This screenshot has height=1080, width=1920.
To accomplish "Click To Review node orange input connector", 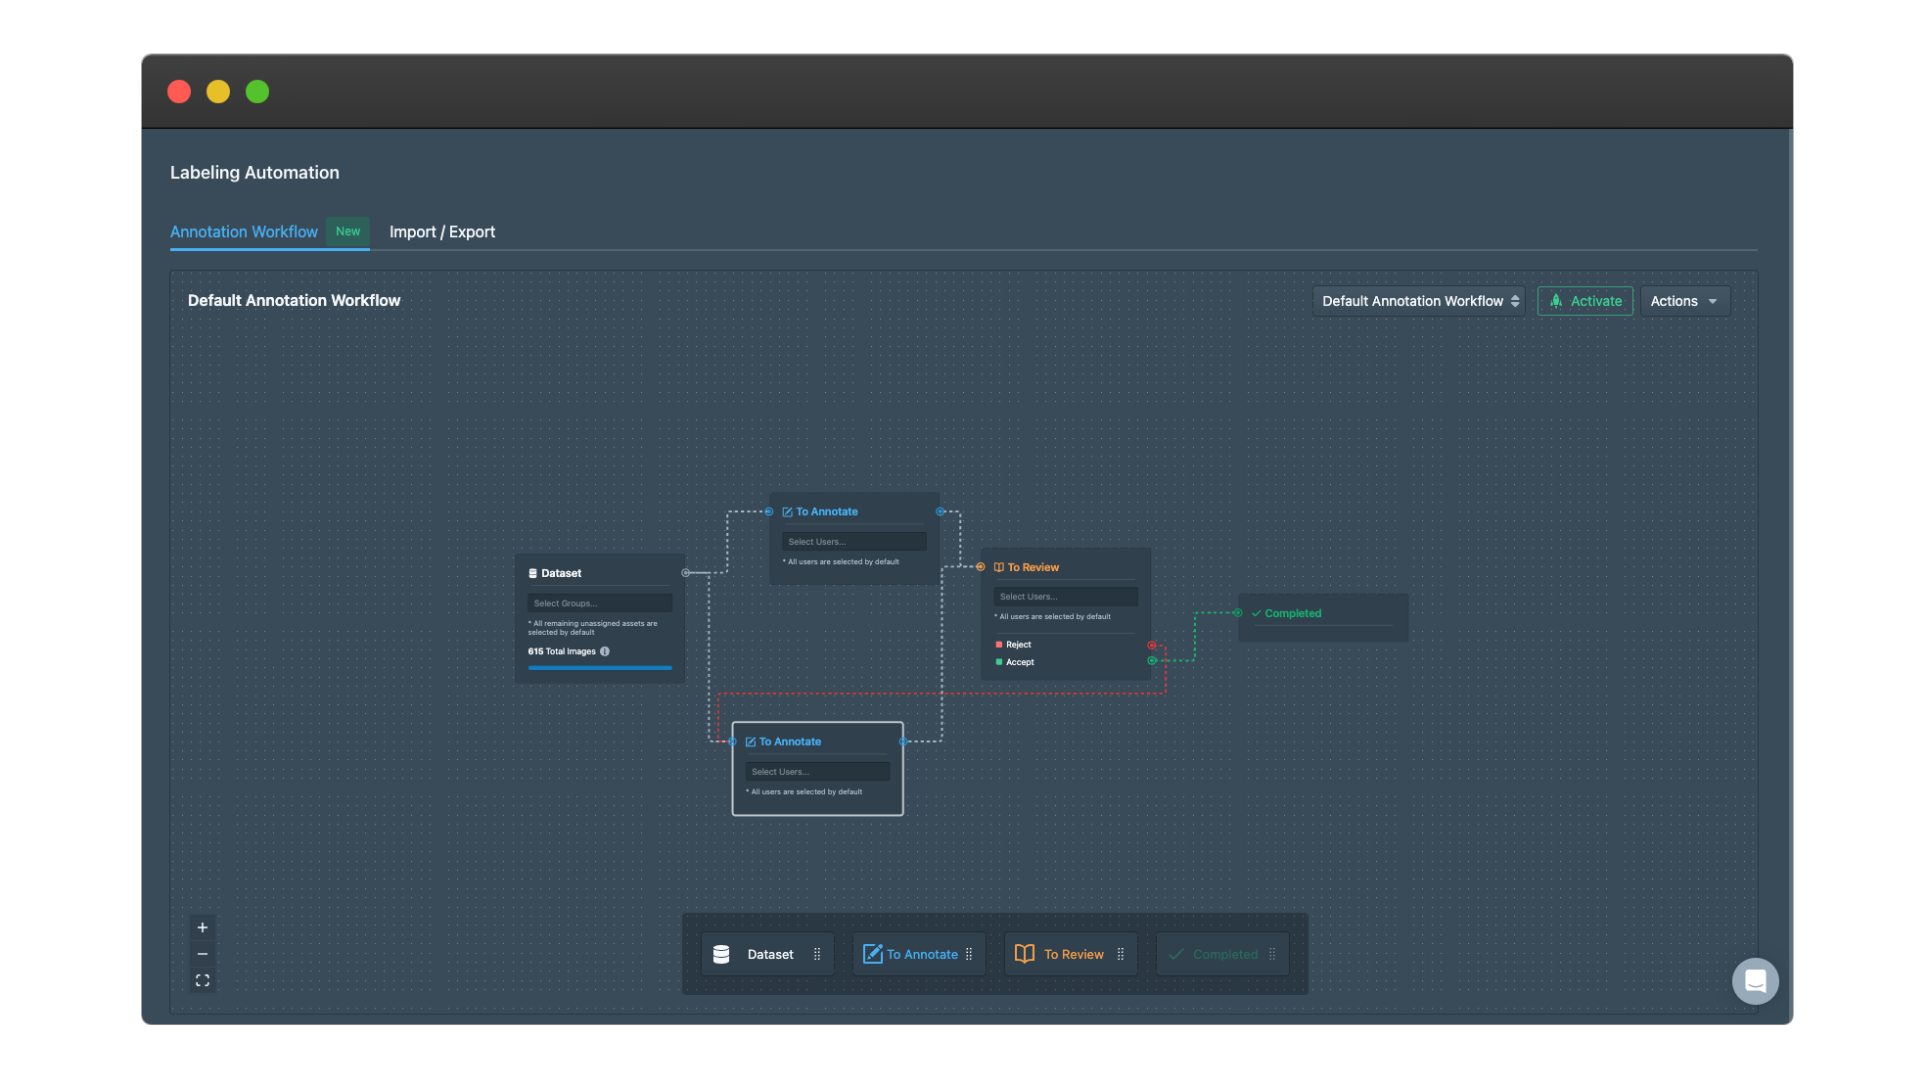I will tap(981, 567).
